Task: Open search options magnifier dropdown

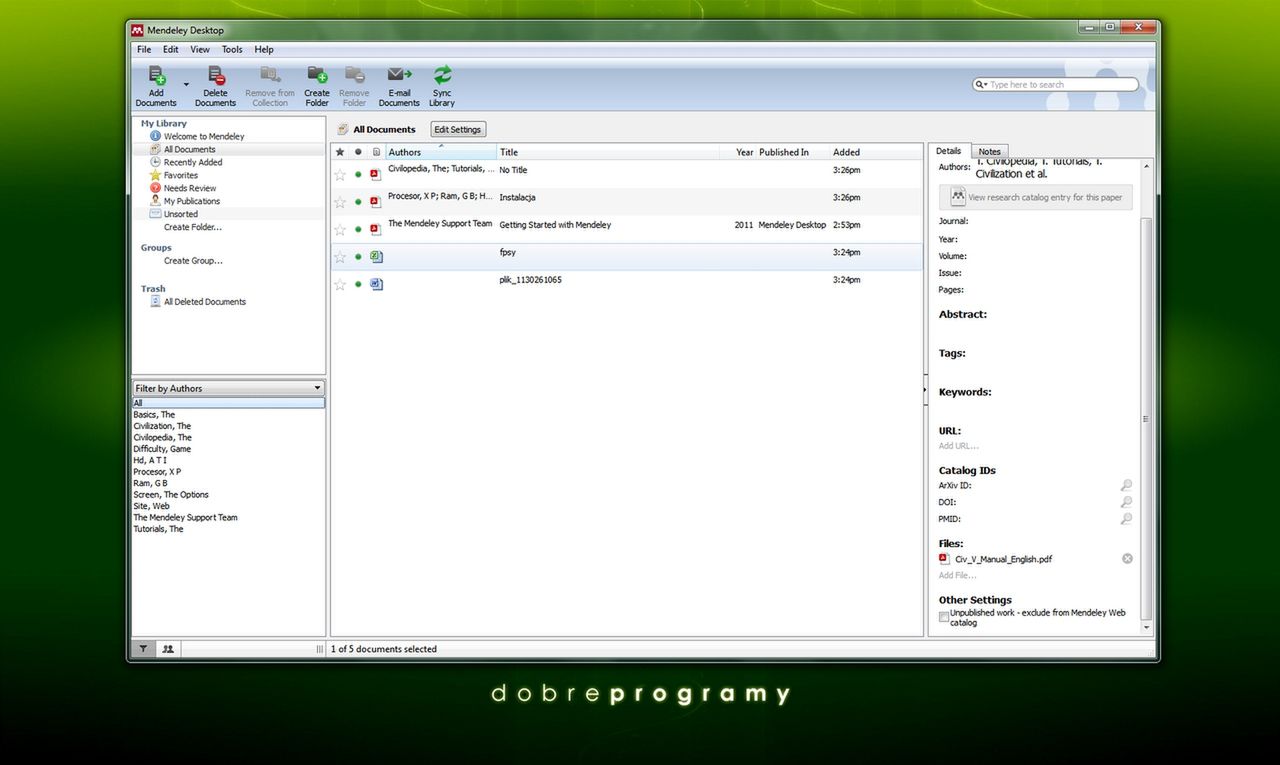Action: pos(981,85)
